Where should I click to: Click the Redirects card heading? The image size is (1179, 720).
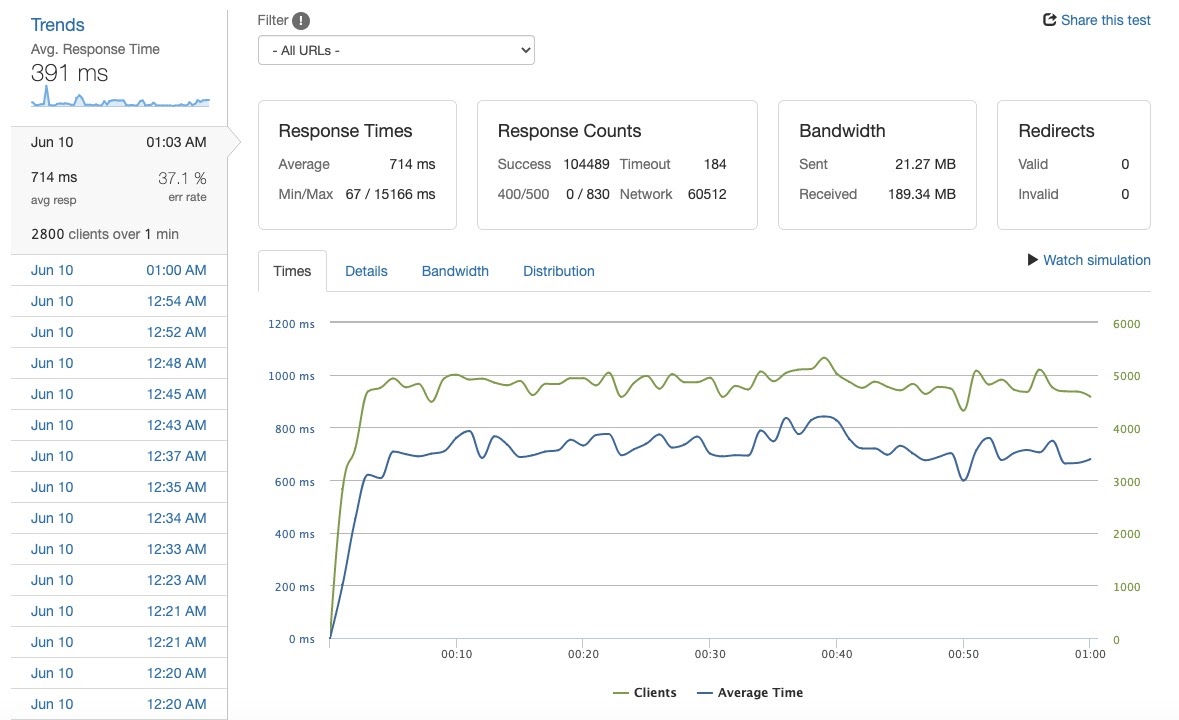pos(1056,131)
